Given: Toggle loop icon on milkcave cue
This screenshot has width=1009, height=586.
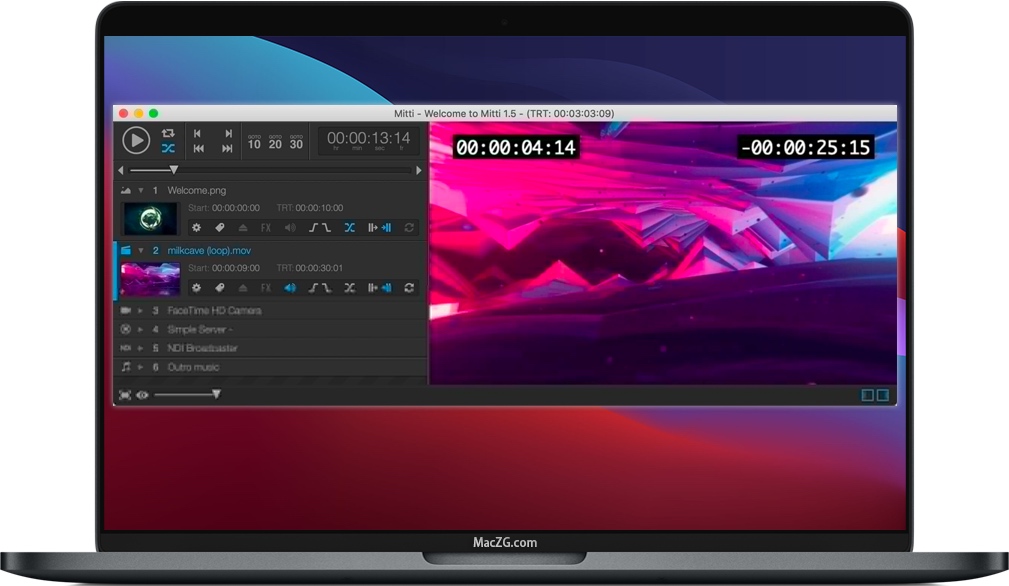Looking at the screenshot, I should pyautogui.click(x=409, y=288).
